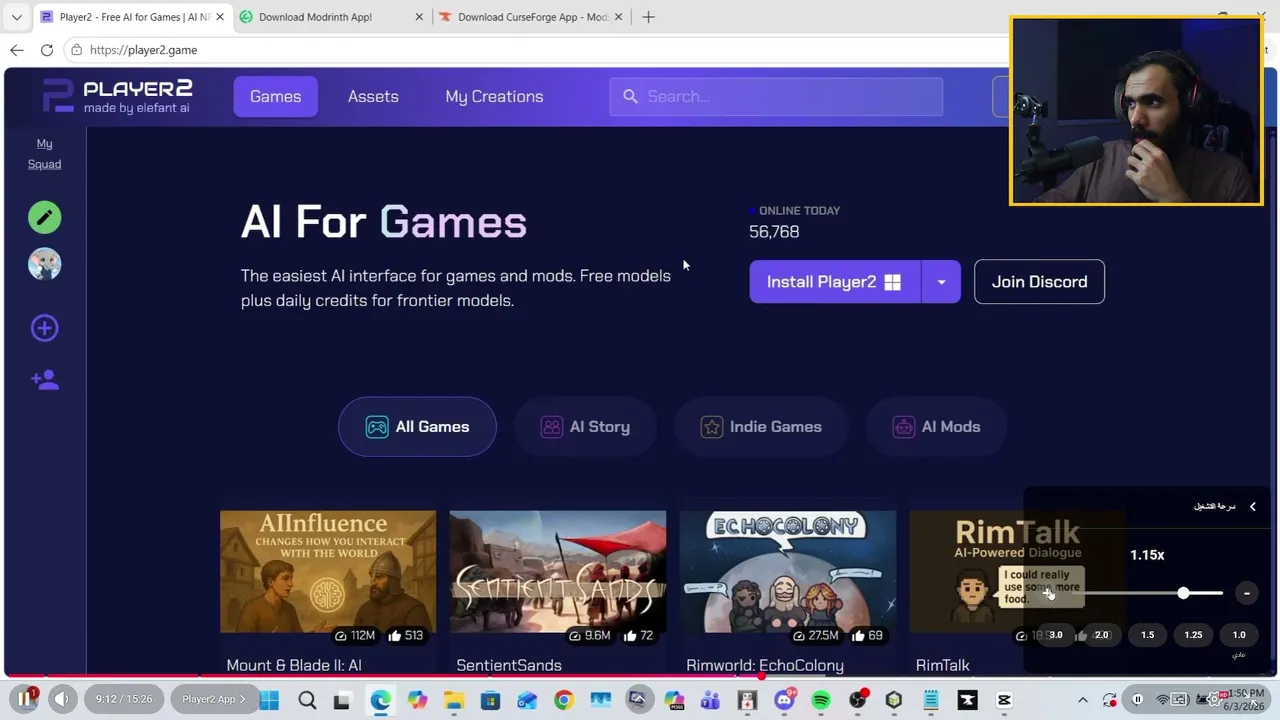Open the My Creations nav tab

[x=494, y=96]
